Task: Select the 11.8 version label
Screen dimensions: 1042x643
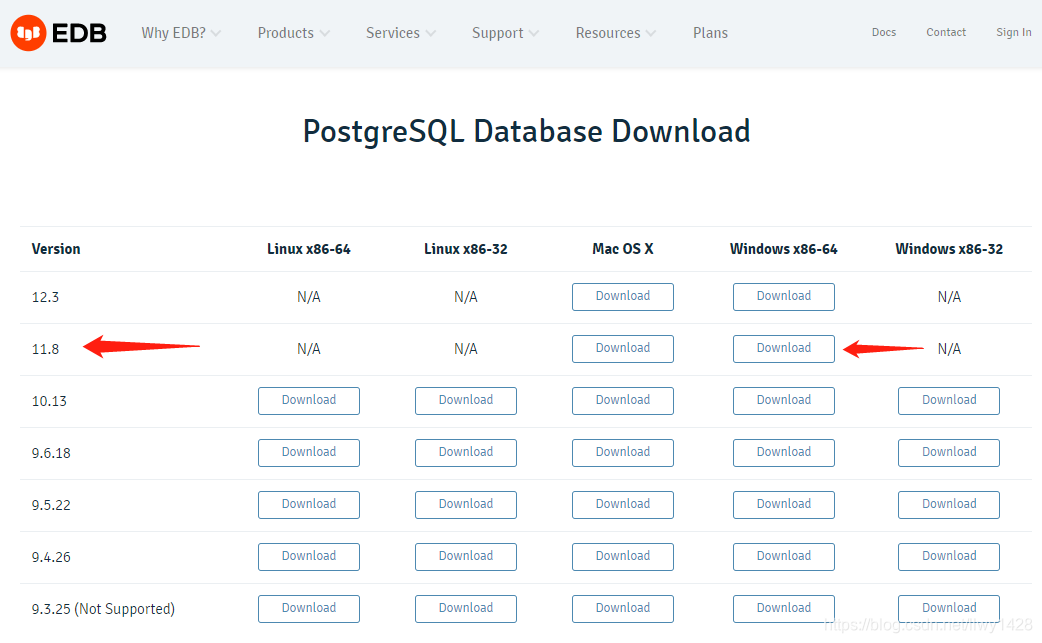Action: [45, 349]
